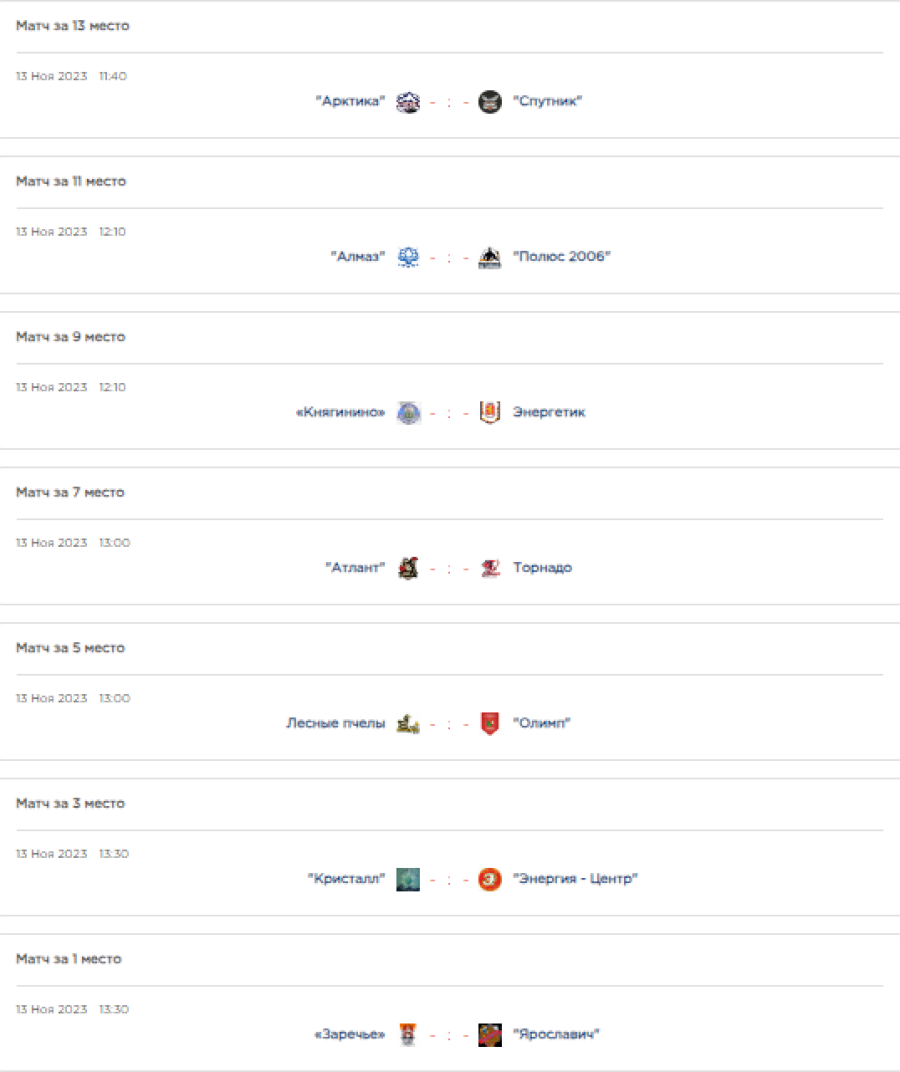Click the "Ярославич" team logo
The width and height of the screenshot is (900, 1072).
point(490,1035)
